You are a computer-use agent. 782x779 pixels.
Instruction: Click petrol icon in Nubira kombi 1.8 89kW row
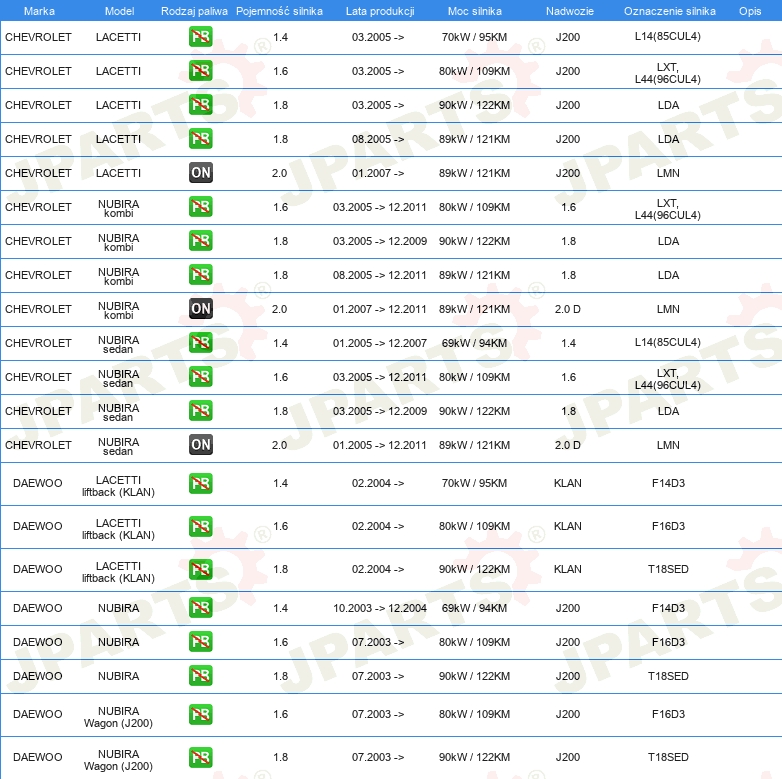200,274
